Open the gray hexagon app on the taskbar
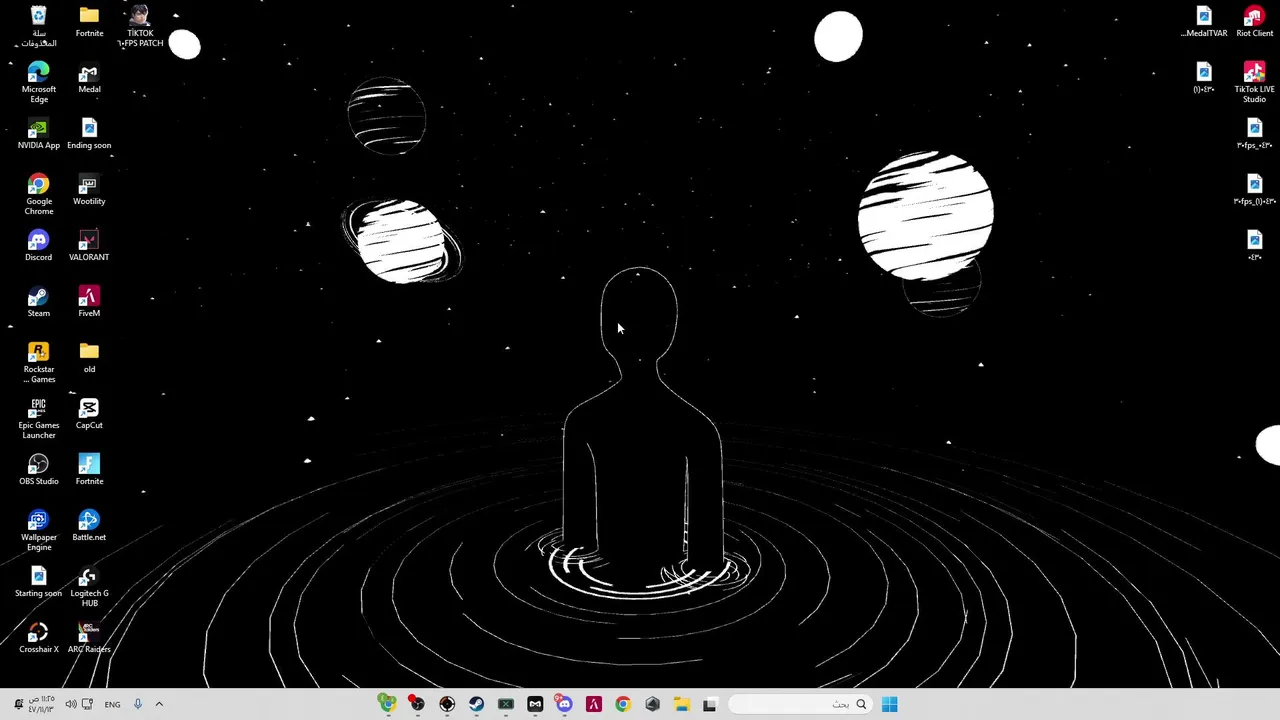1280x720 pixels. [x=652, y=704]
